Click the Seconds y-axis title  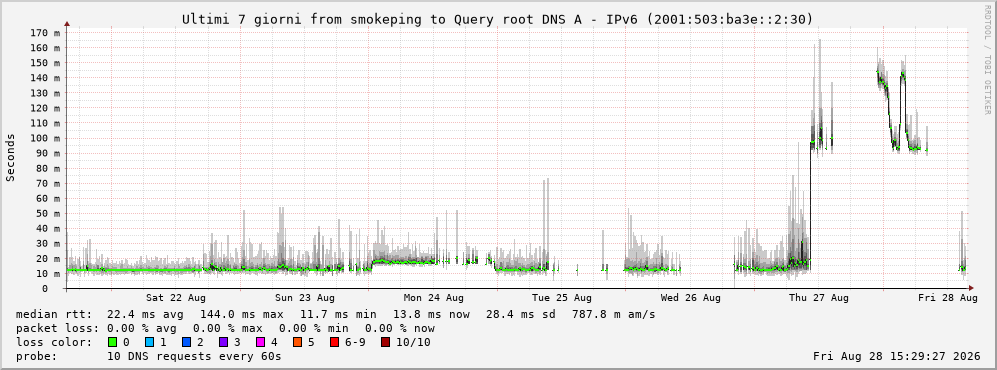coord(11,158)
